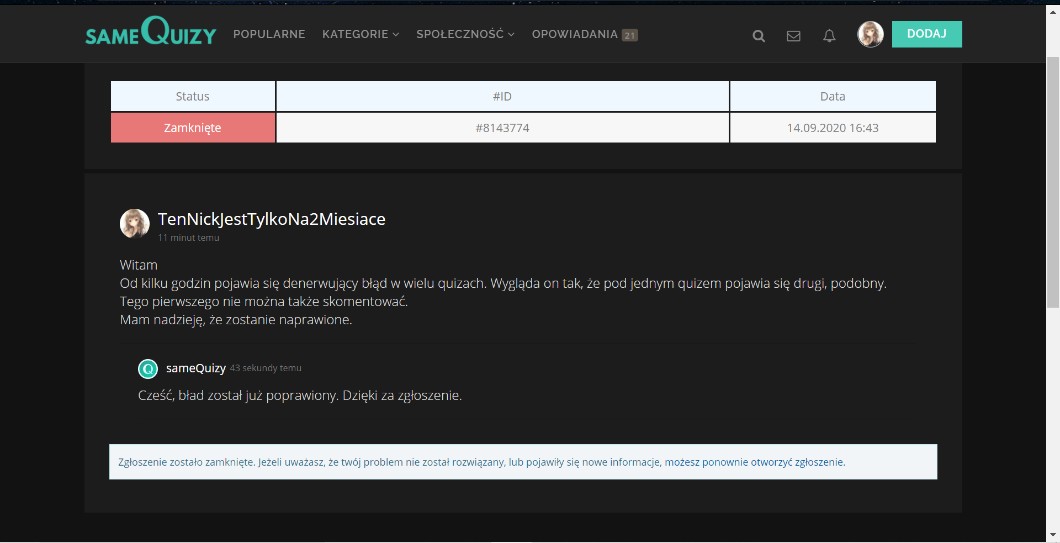
Task: Open the sameQuizy reply author name
Action: pos(196,368)
